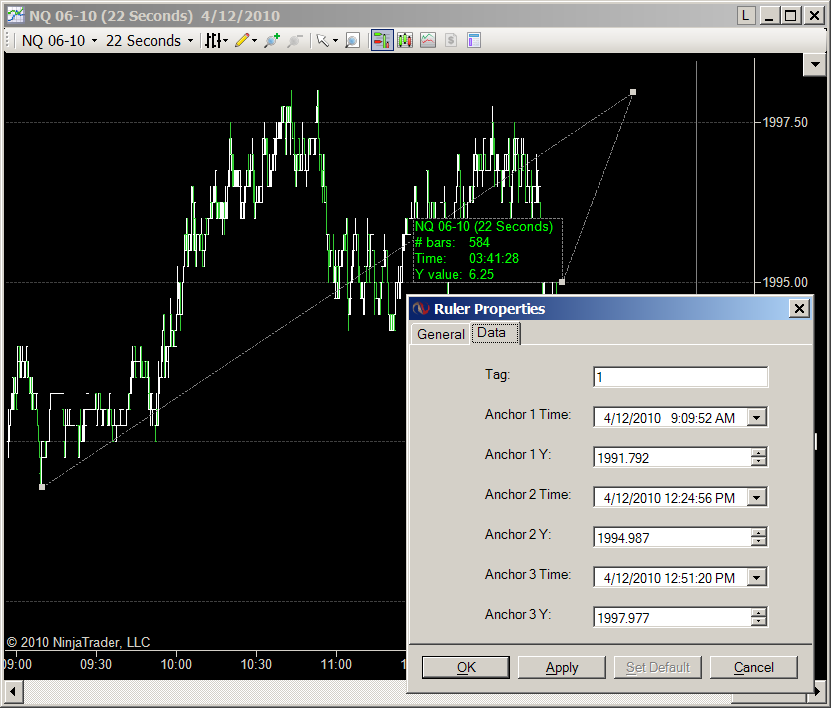The height and width of the screenshot is (708, 831).
Task: Open the Anchor 1 Time date picker
Action: point(757,418)
